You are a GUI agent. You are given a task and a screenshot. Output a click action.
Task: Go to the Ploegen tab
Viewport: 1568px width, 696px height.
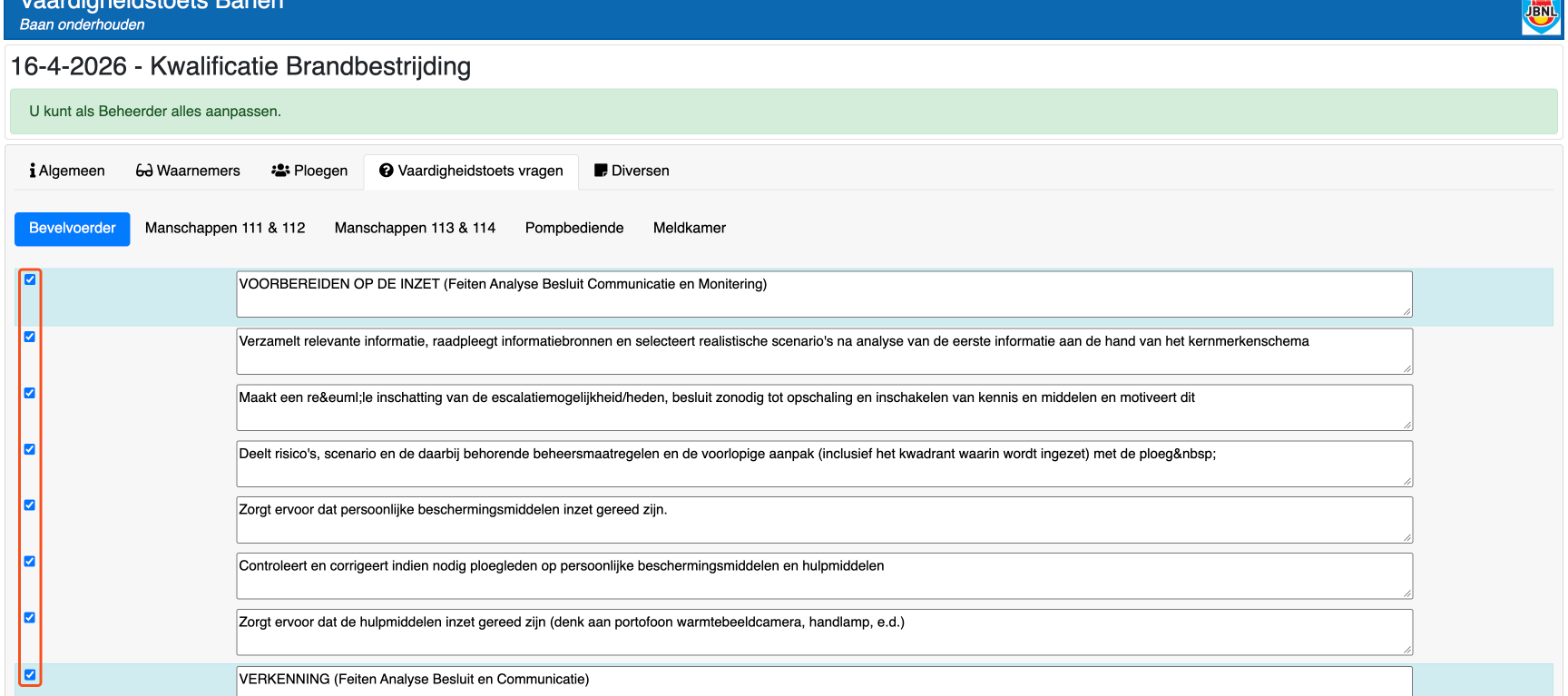[x=309, y=171]
